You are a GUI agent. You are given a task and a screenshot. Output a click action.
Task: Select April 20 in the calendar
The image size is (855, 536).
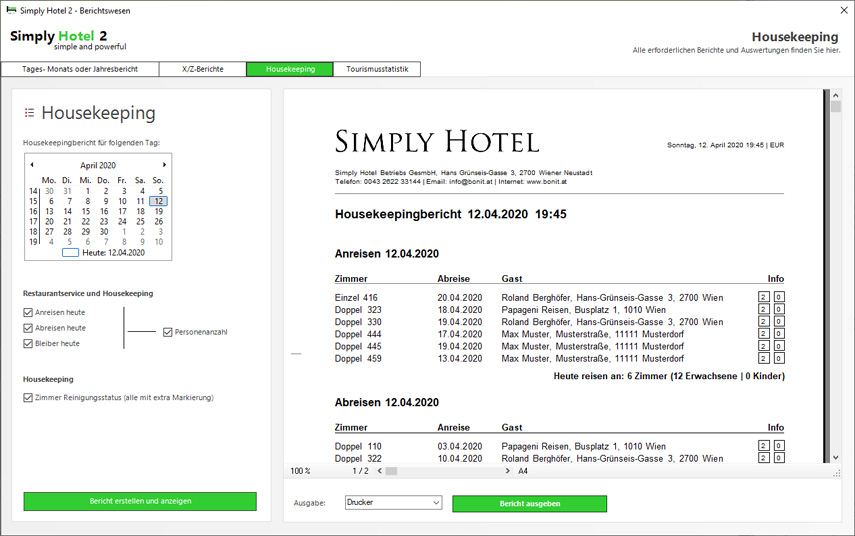click(x=49, y=221)
